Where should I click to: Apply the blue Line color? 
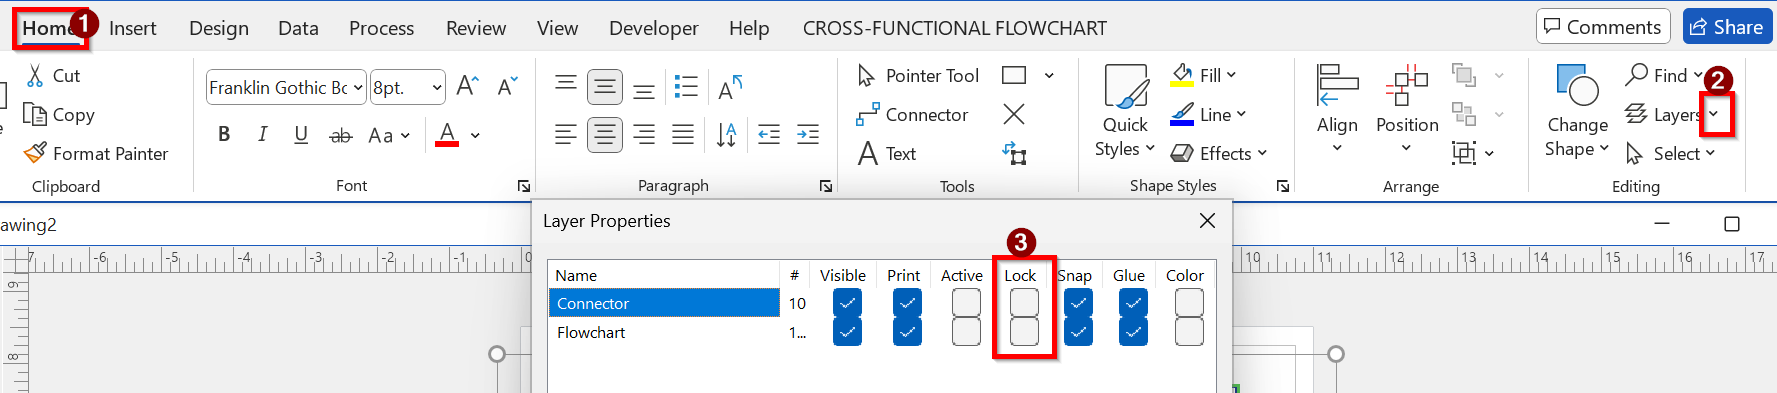point(1182,114)
